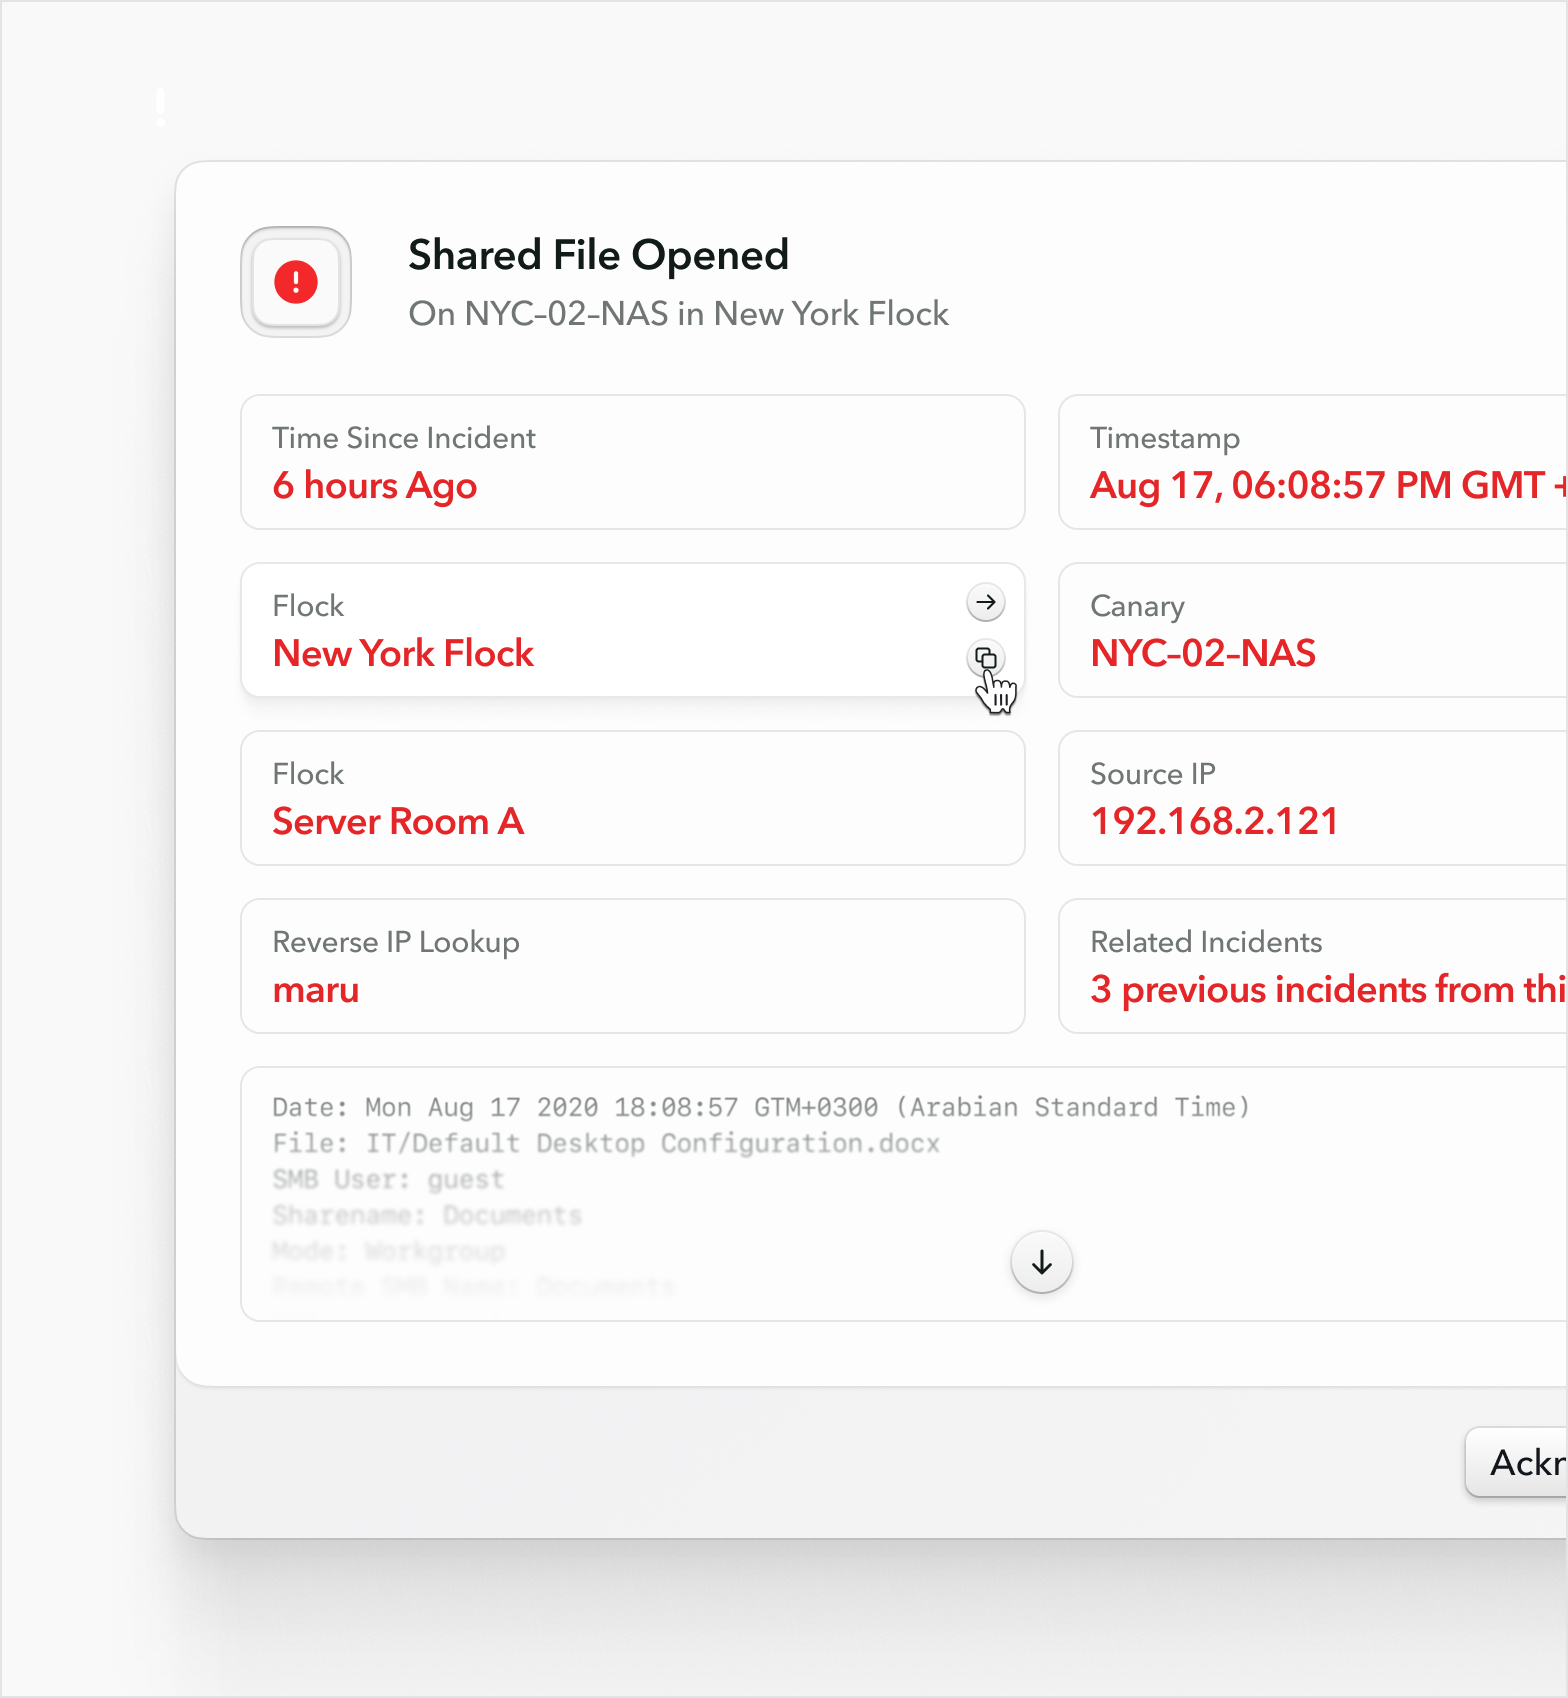Open the 3 previous incidents link

coord(1329,989)
